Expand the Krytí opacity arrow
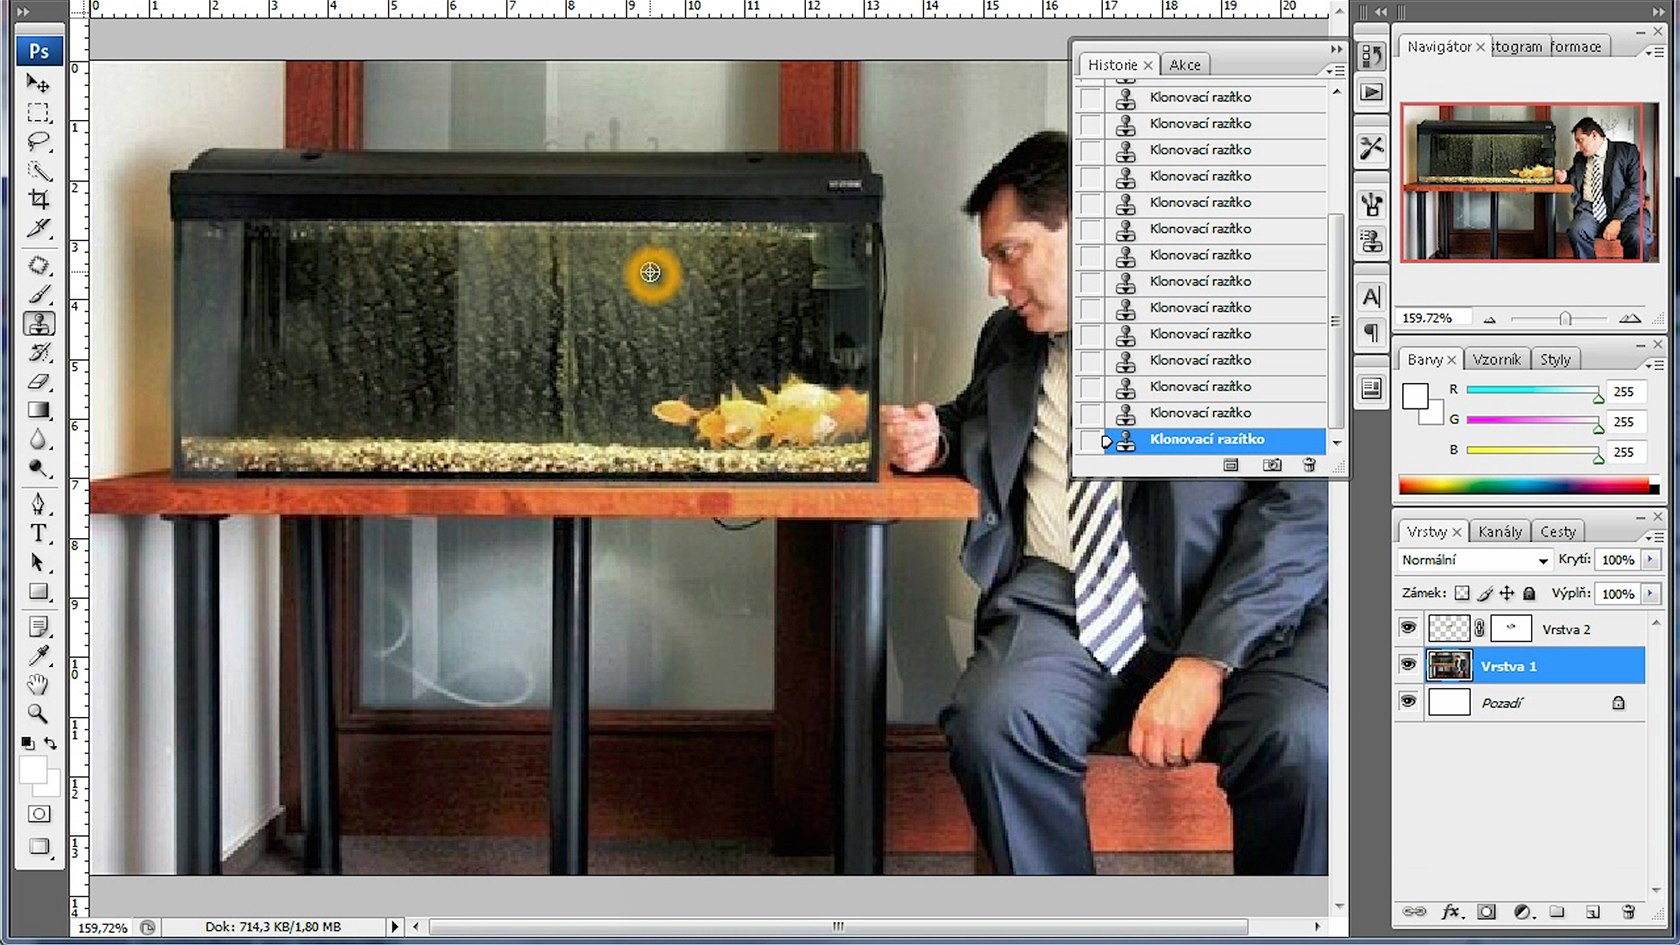Screen dimensions: 1680x945 [x=1650, y=560]
